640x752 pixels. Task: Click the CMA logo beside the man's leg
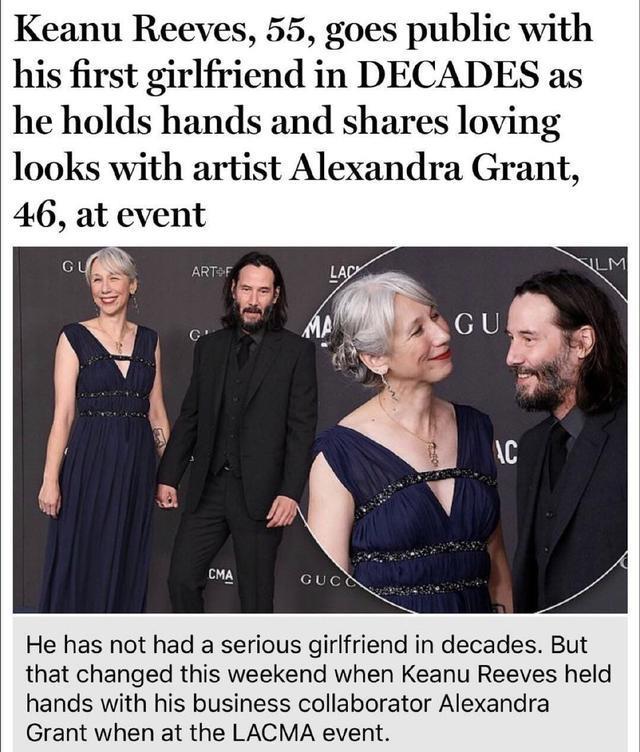click(221, 575)
